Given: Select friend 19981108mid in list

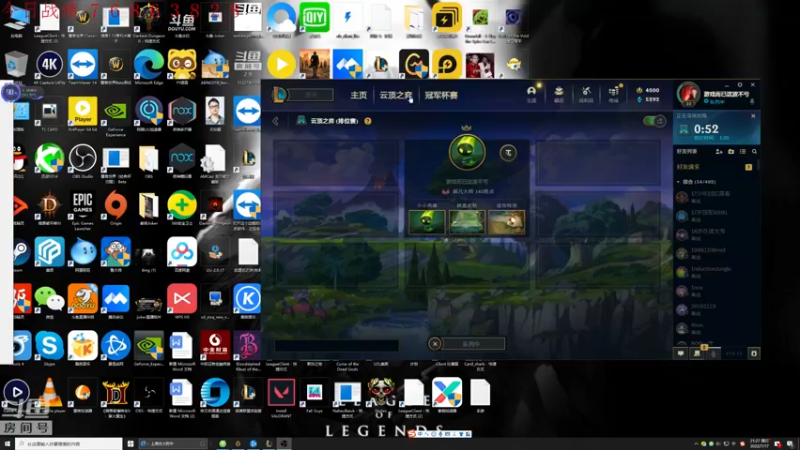Looking at the screenshot, I should (714, 253).
